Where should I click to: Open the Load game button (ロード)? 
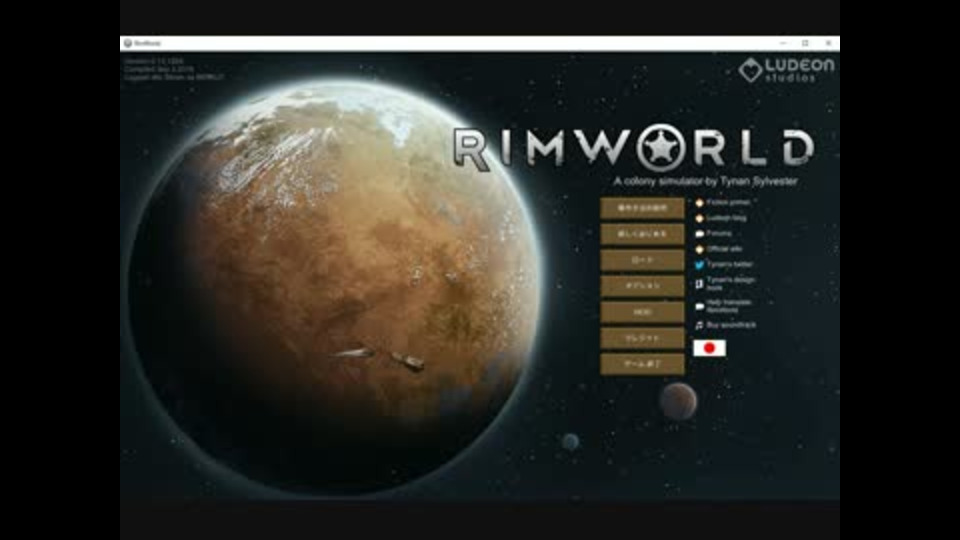(x=642, y=260)
